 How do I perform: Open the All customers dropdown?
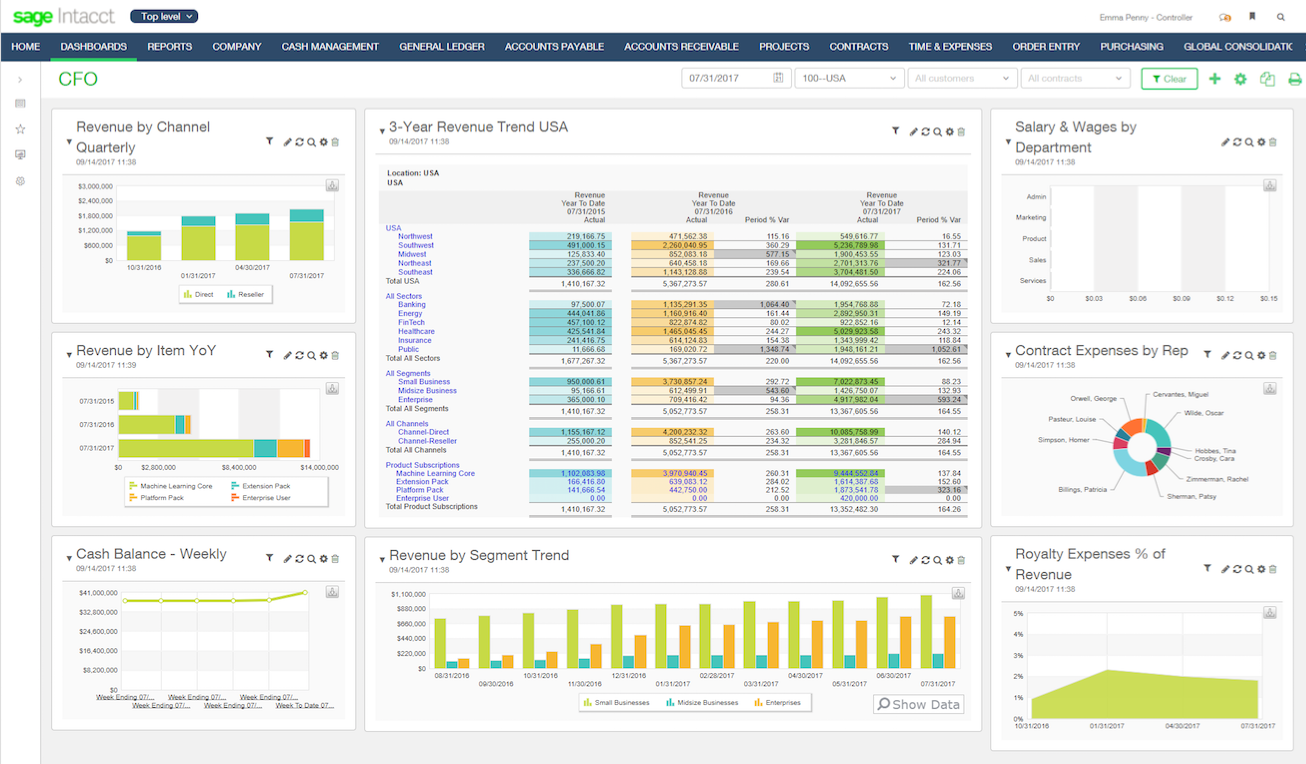click(x=962, y=78)
